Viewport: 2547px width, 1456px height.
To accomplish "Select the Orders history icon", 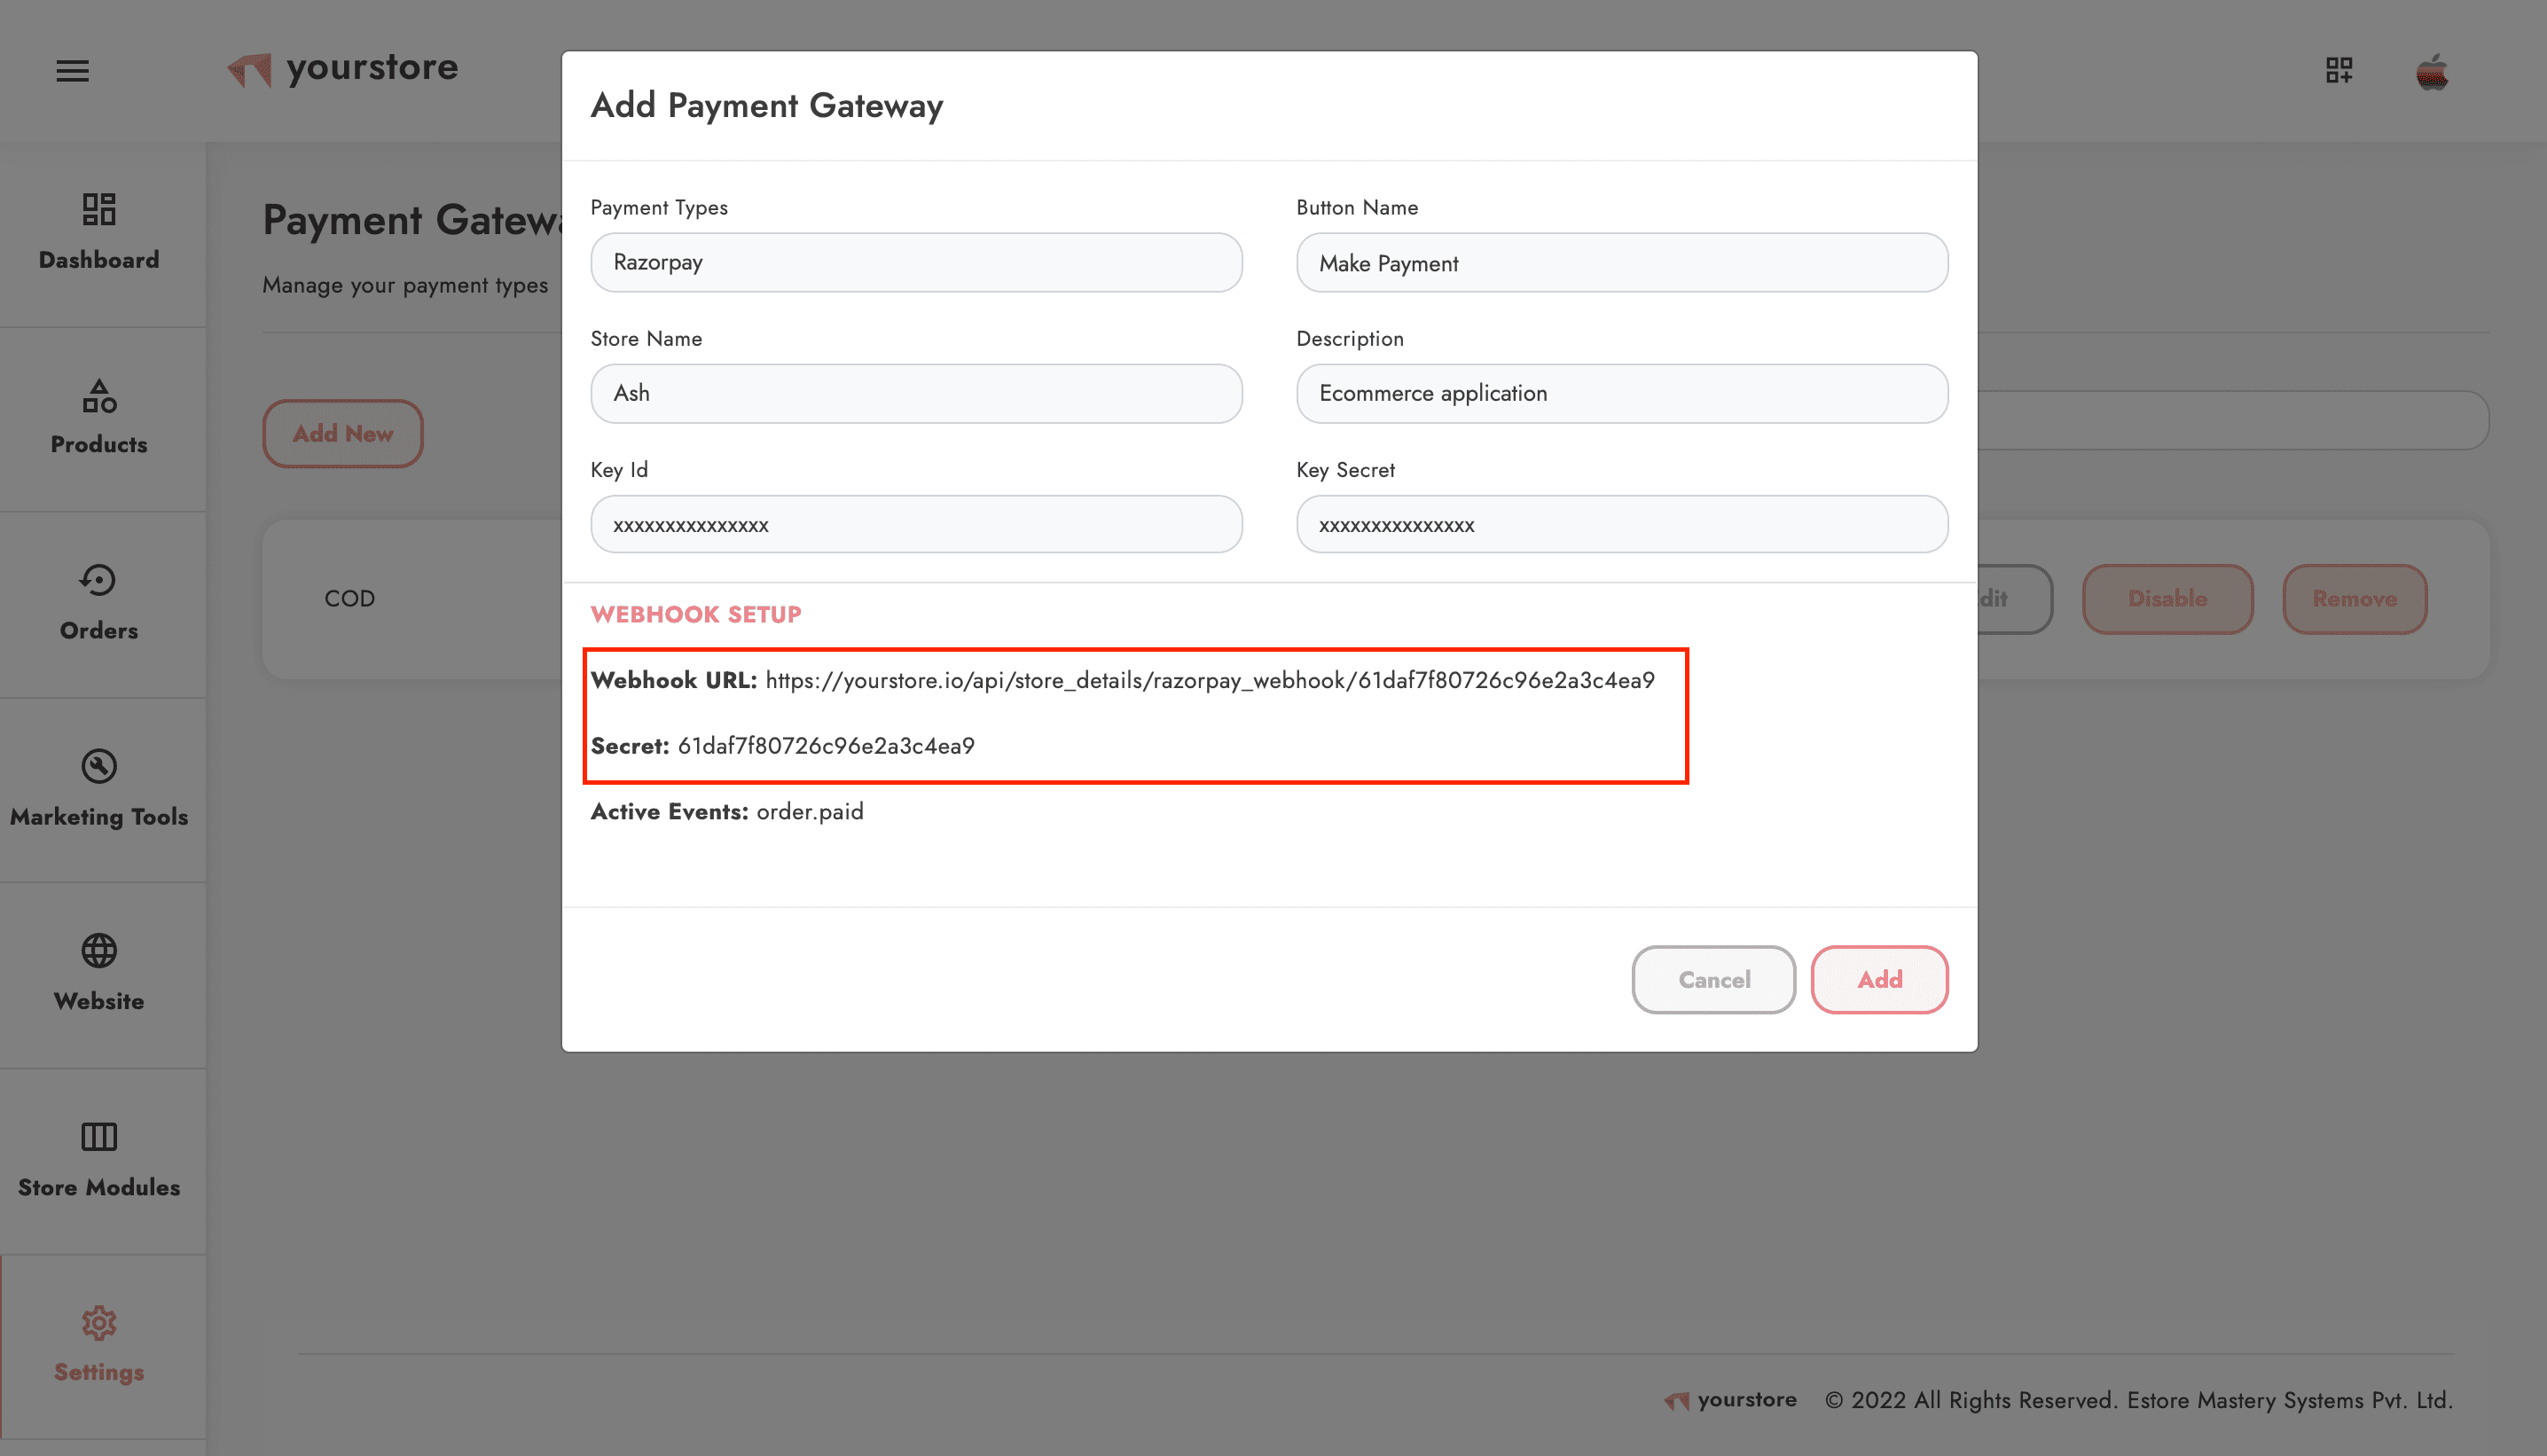I will coord(99,580).
